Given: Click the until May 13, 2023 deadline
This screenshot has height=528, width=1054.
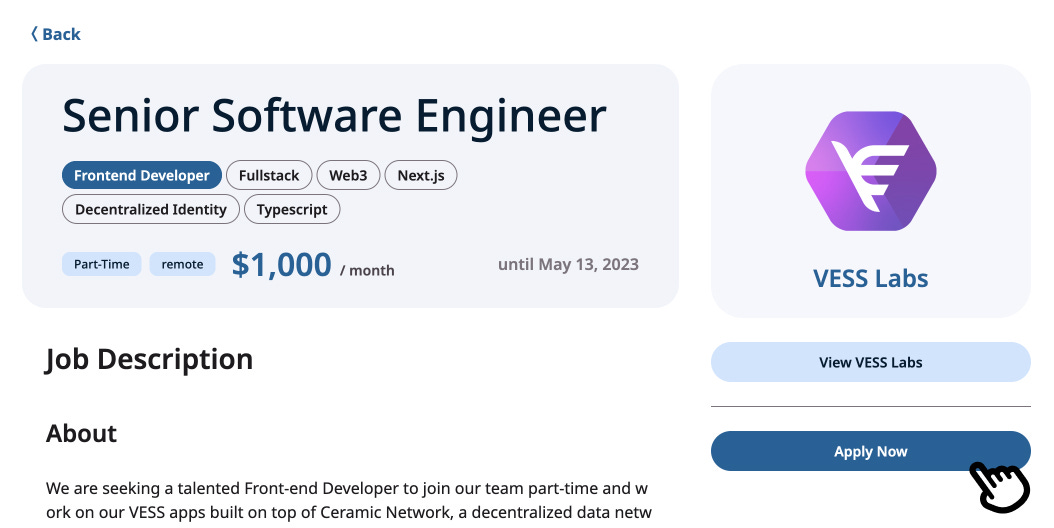Looking at the screenshot, I should (568, 264).
